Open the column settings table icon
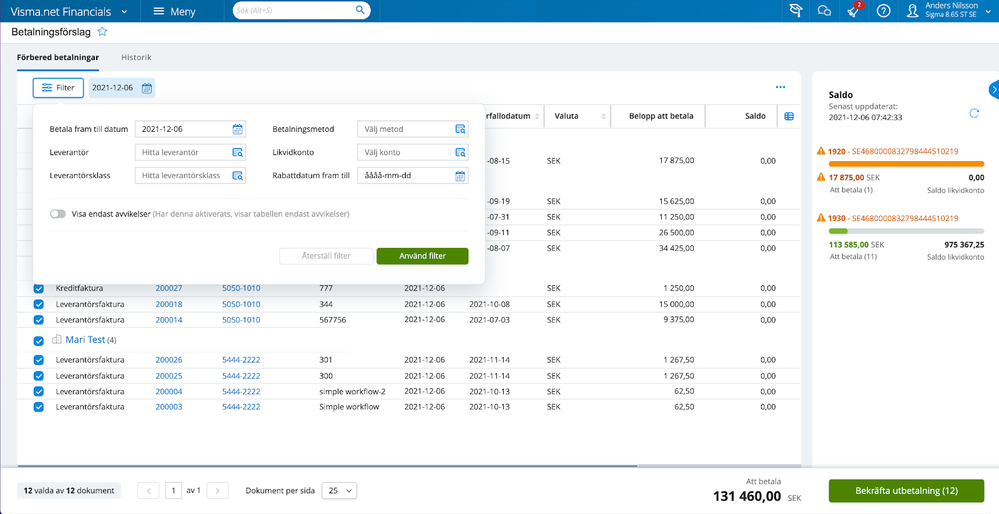Viewport: 999px width, 514px height. point(789,117)
